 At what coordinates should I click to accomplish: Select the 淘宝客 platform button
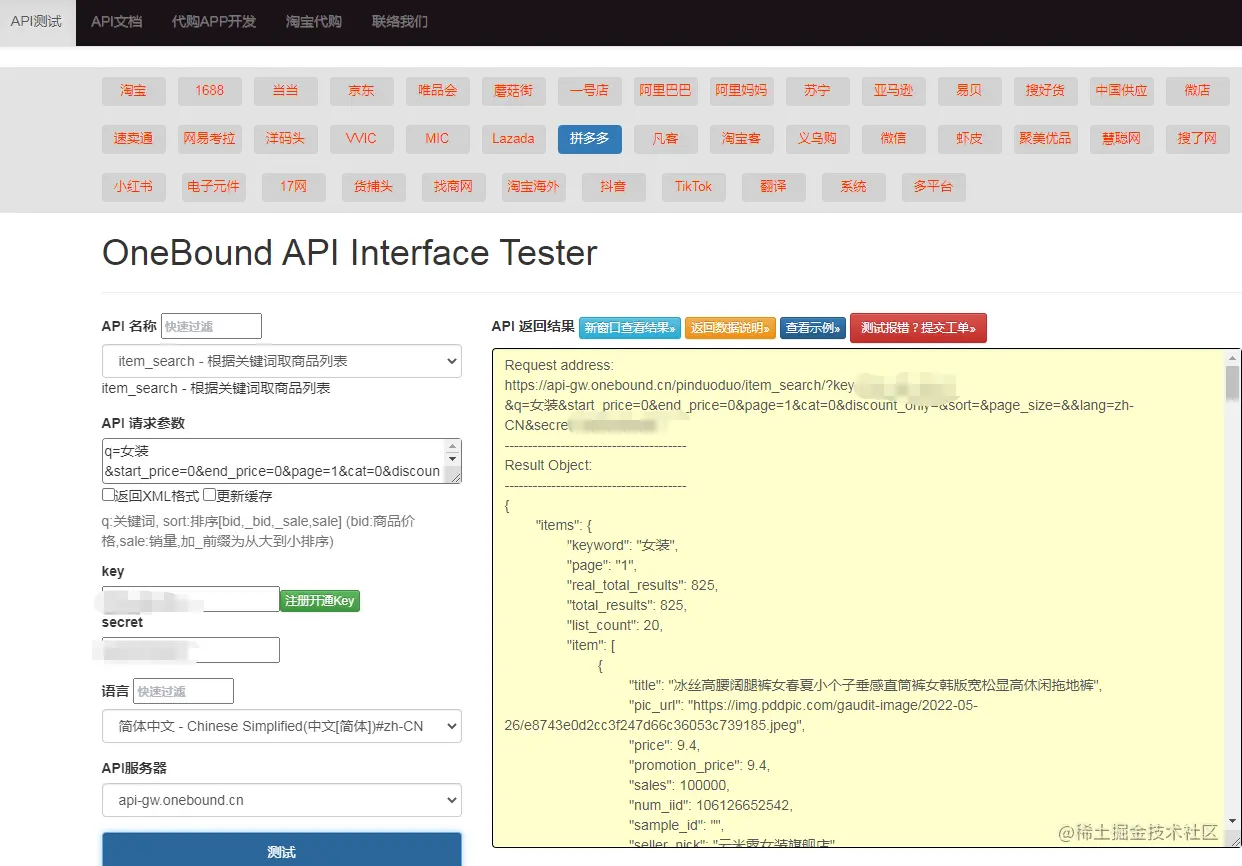click(742, 139)
